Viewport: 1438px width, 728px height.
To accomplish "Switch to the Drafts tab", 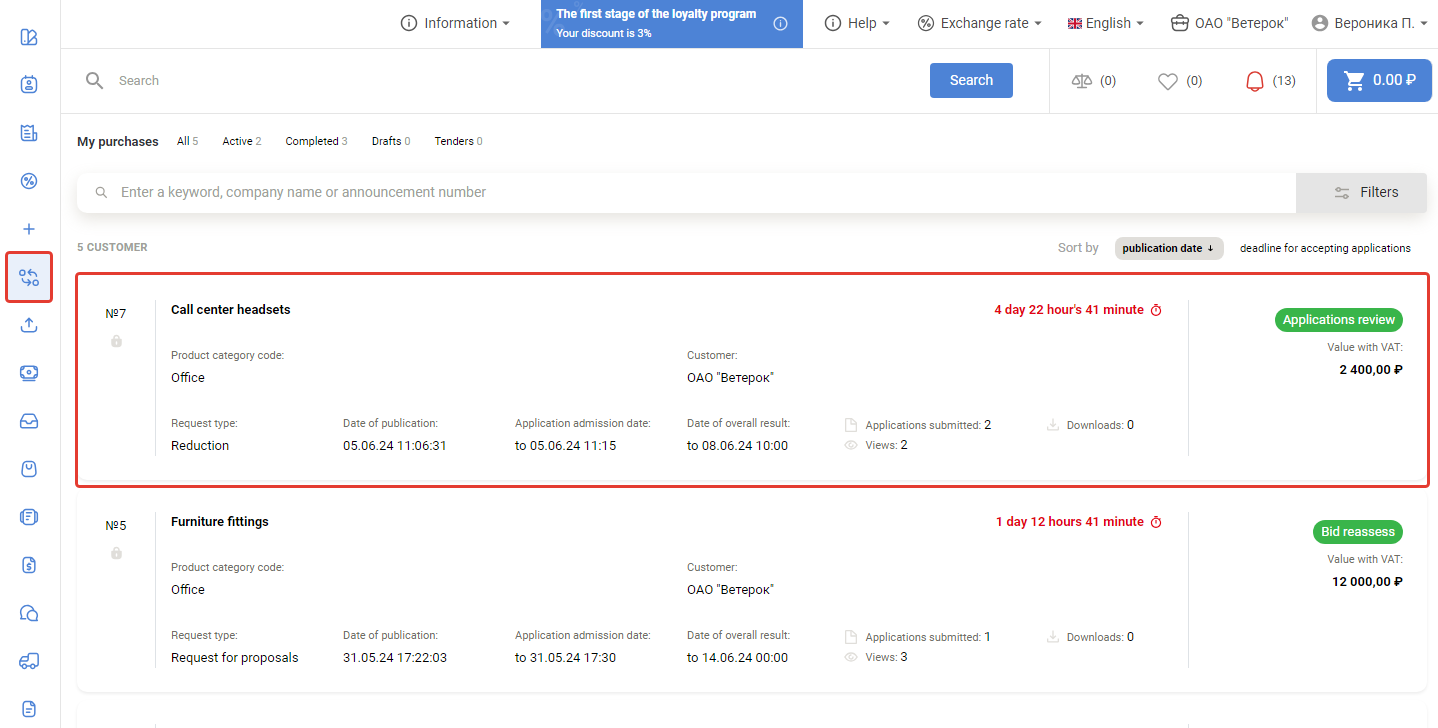I will pyautogui.click(x=391, y=141).
